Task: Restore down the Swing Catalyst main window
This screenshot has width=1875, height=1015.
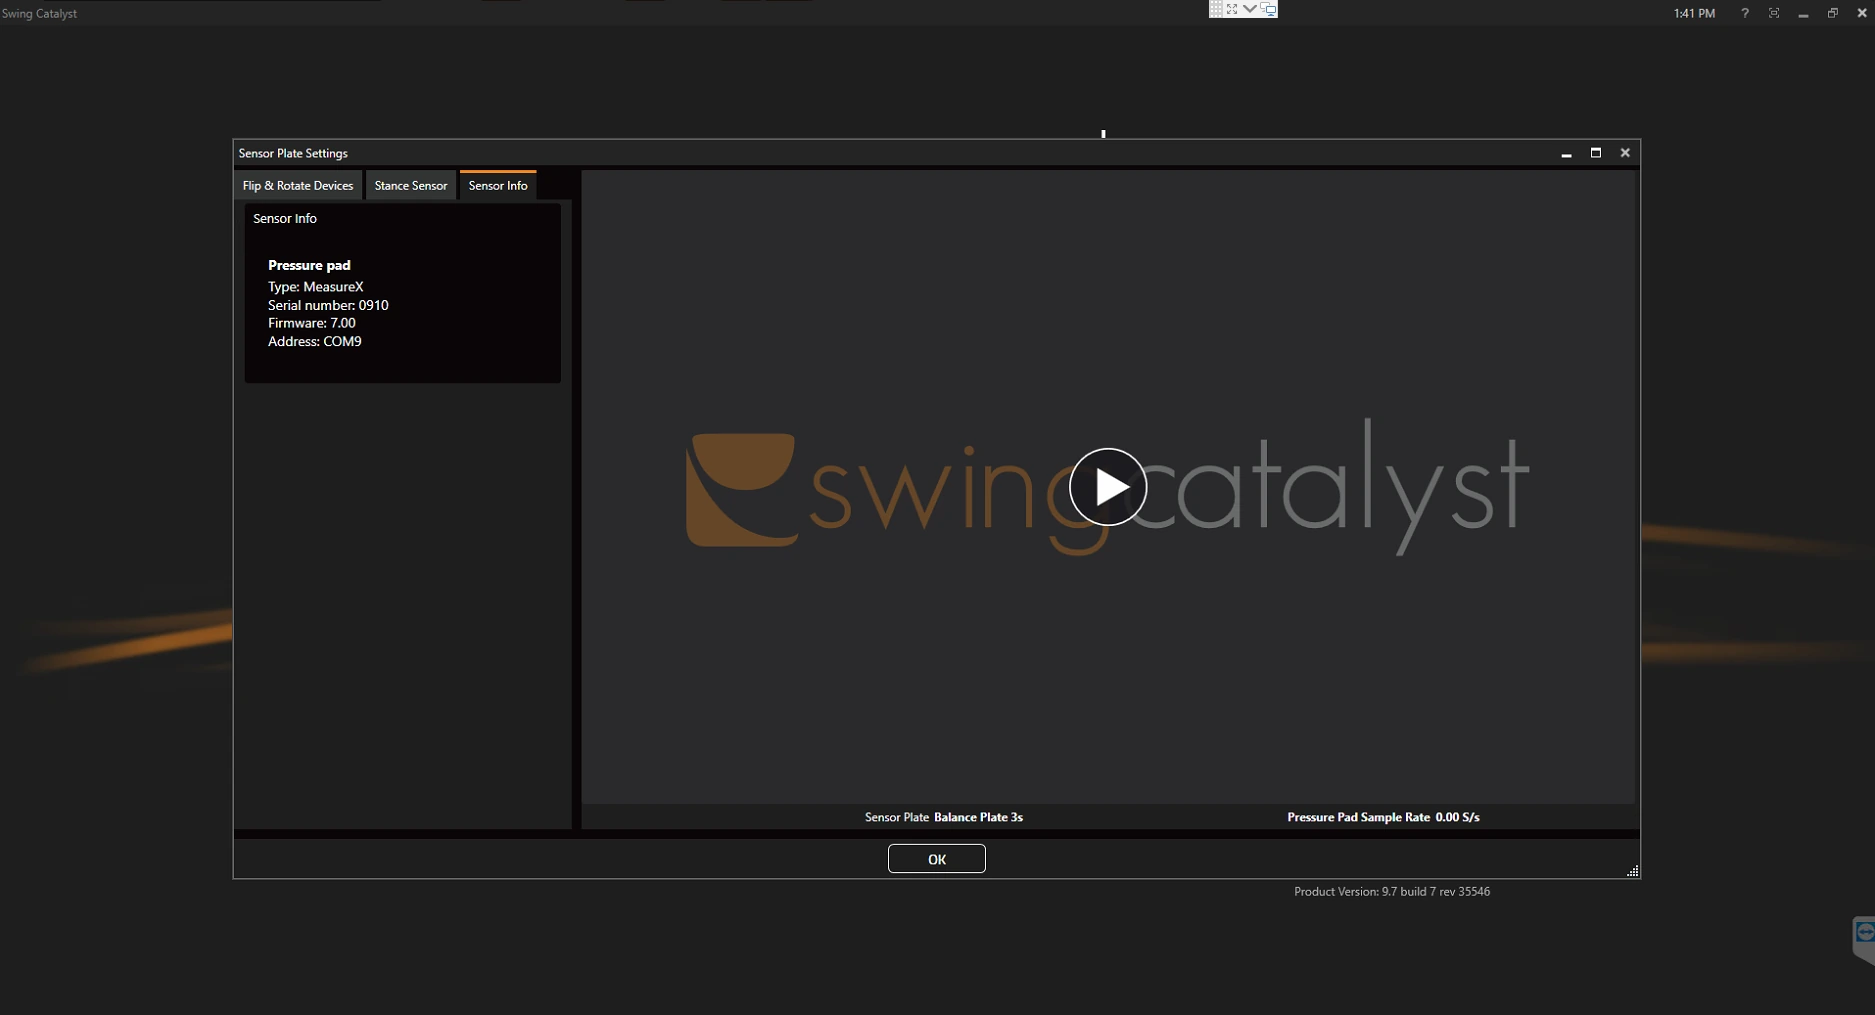Action: click(1833, 13)
